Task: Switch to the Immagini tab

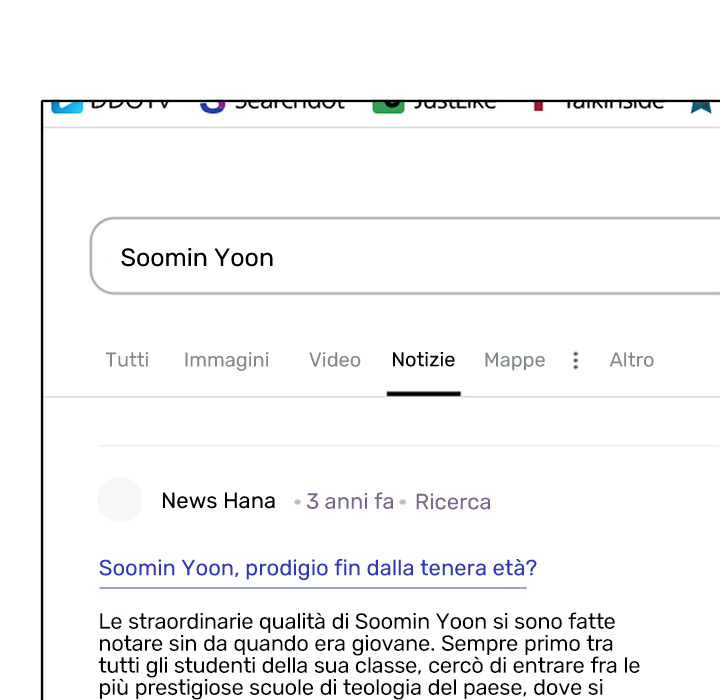Action: [x=226, y=360]
